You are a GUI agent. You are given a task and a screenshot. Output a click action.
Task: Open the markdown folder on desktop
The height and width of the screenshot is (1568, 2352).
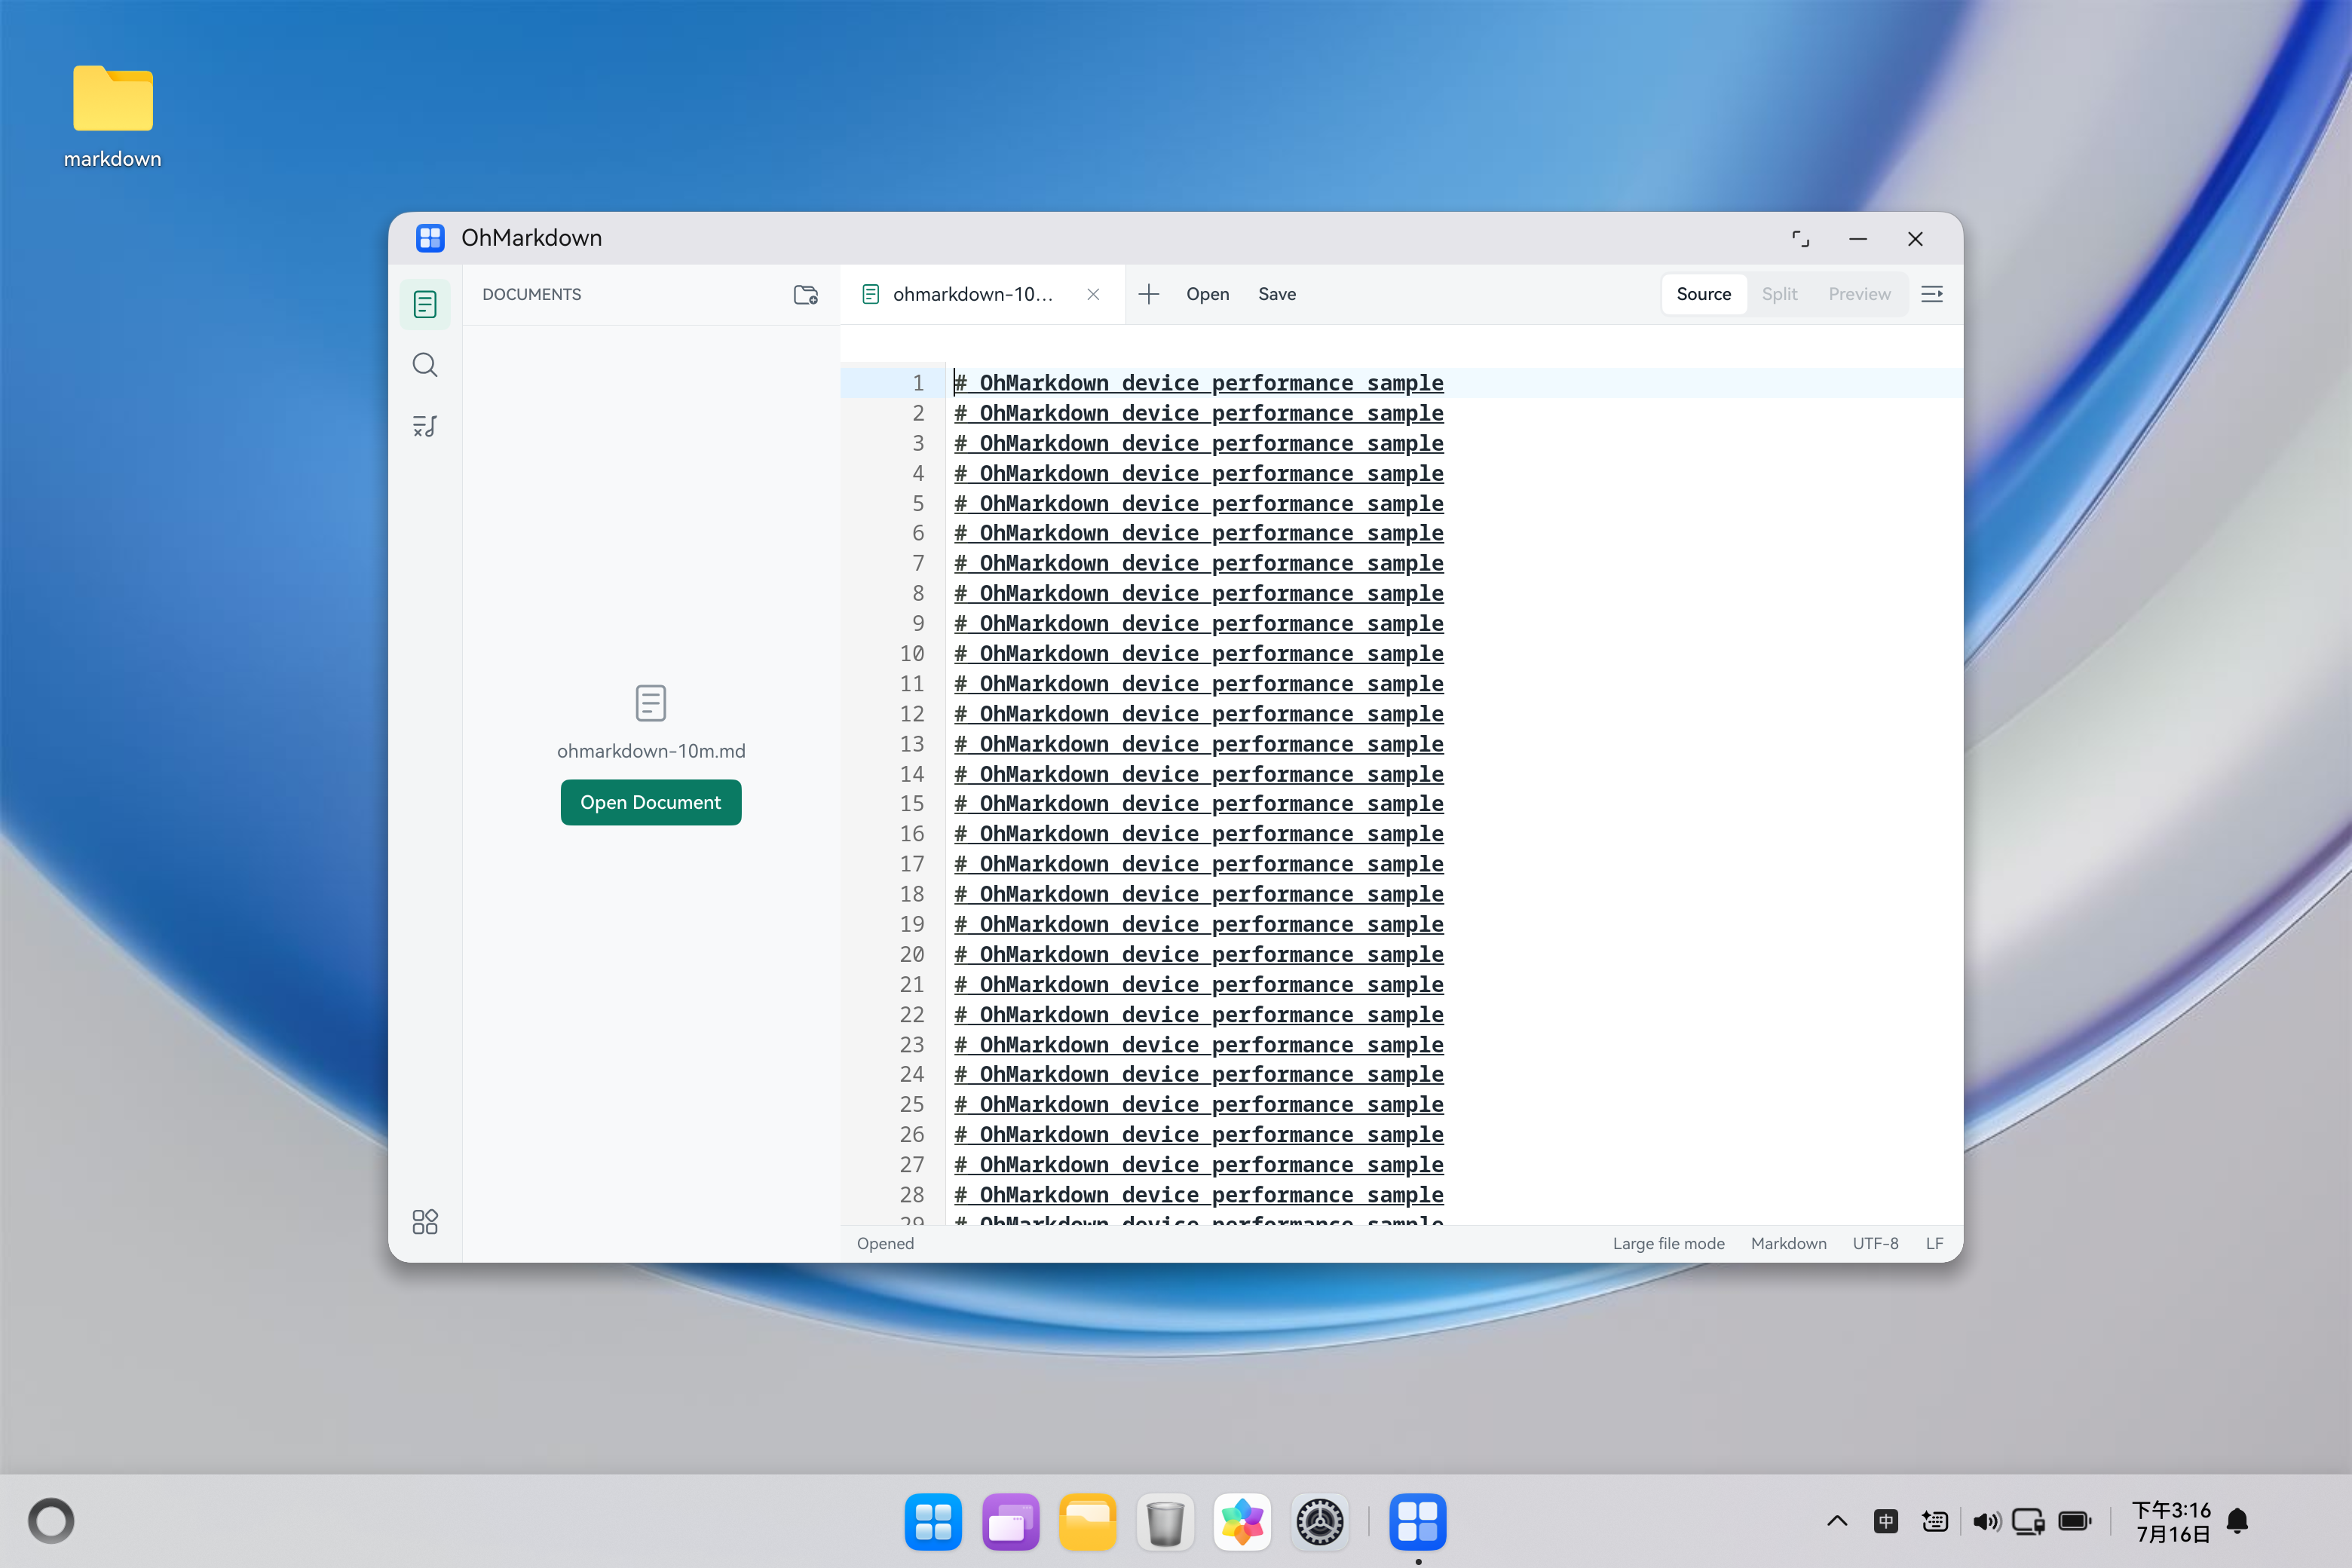click(x=112, y=116)
